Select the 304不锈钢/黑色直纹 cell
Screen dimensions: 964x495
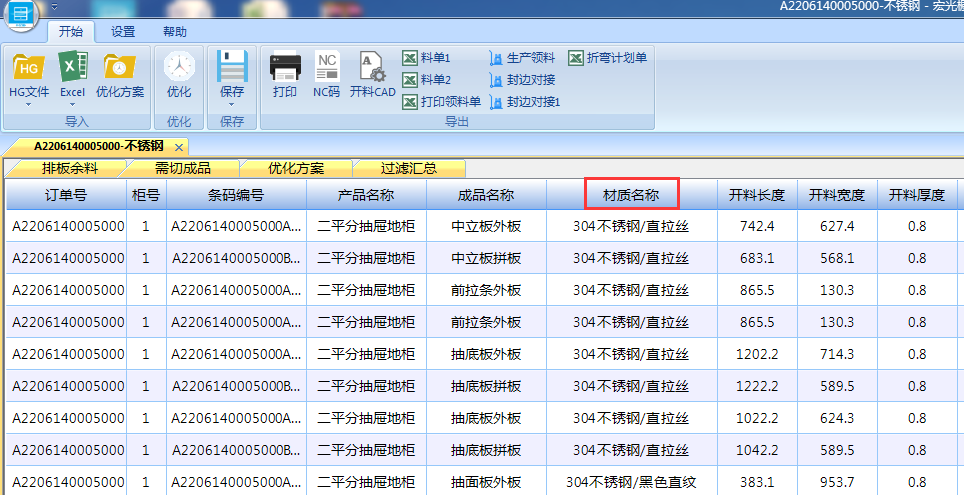631,481
